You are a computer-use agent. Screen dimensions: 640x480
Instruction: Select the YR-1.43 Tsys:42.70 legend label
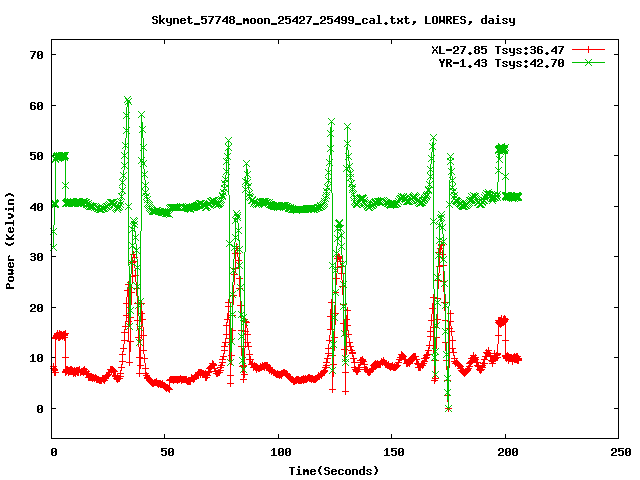point(501,63)
